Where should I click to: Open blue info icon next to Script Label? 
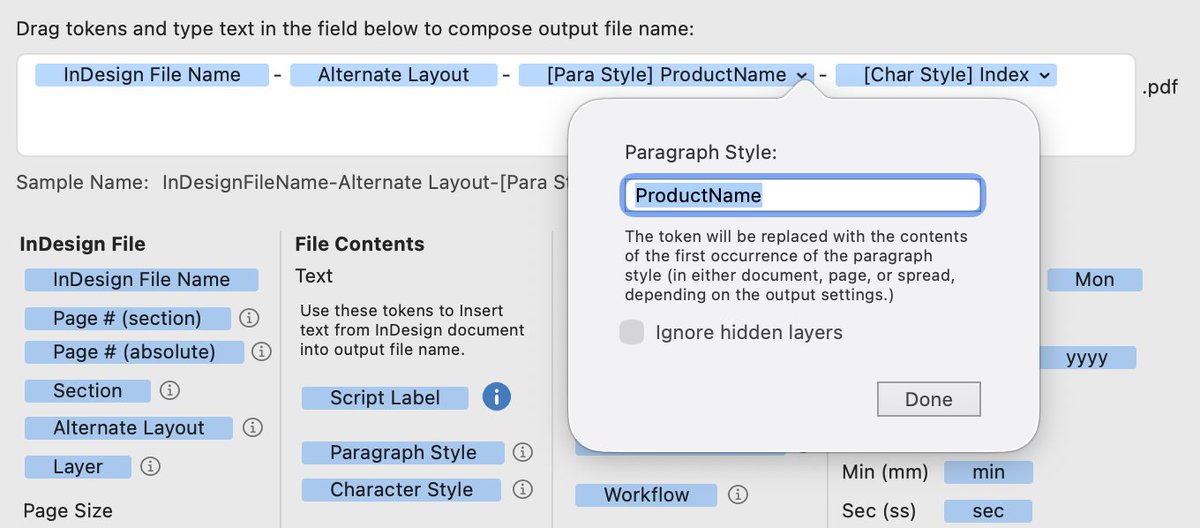496,397
